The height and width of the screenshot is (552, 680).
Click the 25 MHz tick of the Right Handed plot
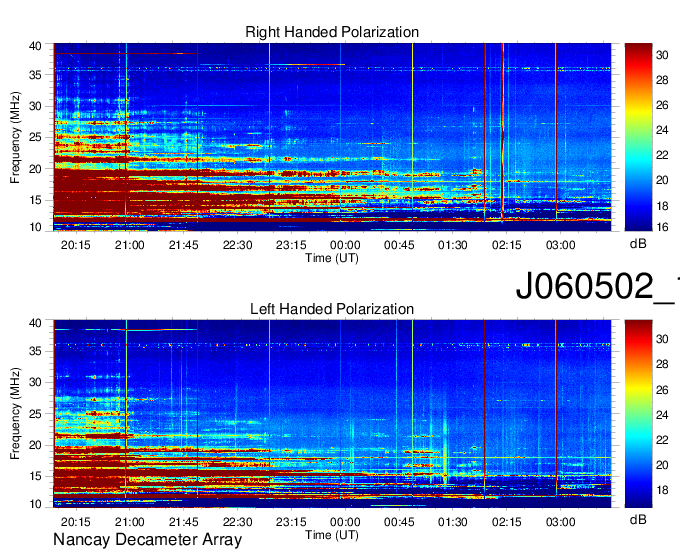point(35,137)
